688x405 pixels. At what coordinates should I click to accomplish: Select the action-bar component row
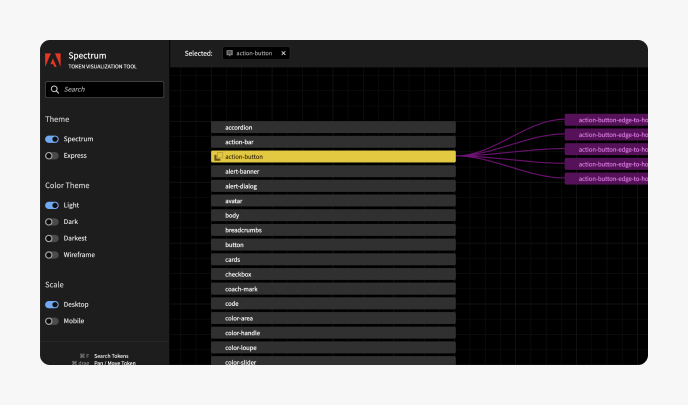[x=333, y=142]
